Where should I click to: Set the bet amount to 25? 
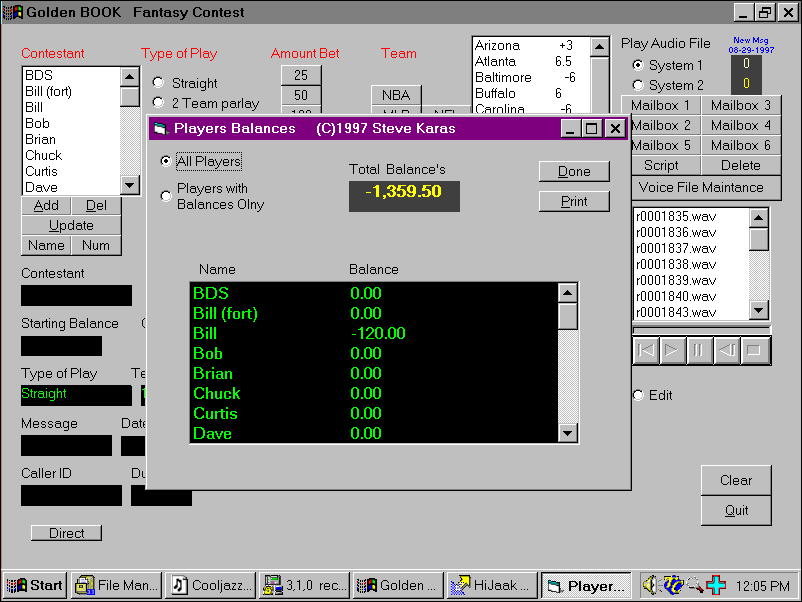(301, 75)
